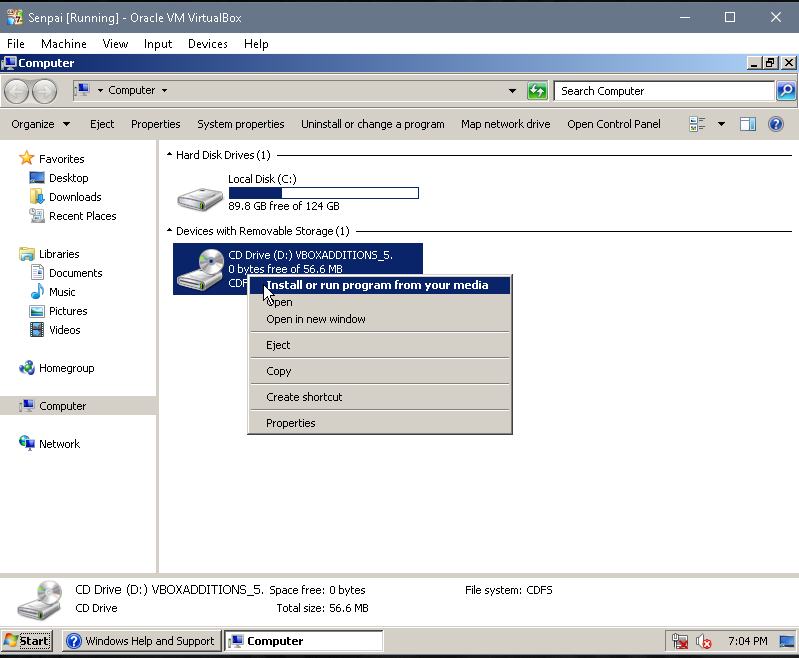Click the Computer breadcrumb label
The width and height of the screenshot is (799, 658).
pyautogui.click(x=131, y=90)
